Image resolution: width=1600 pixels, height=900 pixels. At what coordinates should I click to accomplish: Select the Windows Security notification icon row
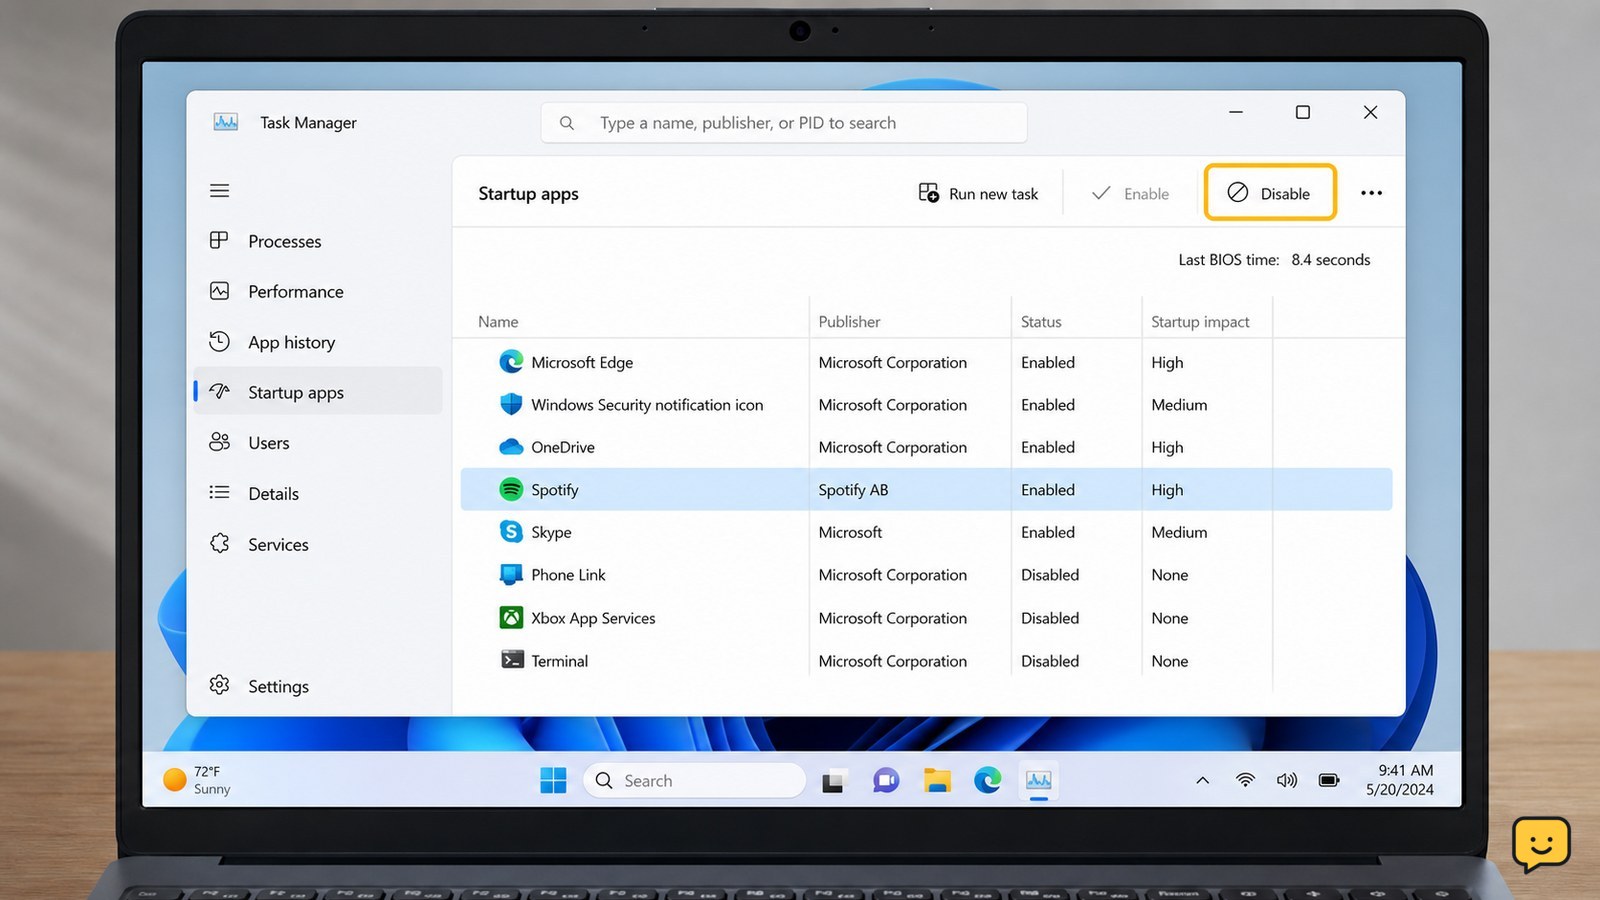click(926, 404)
